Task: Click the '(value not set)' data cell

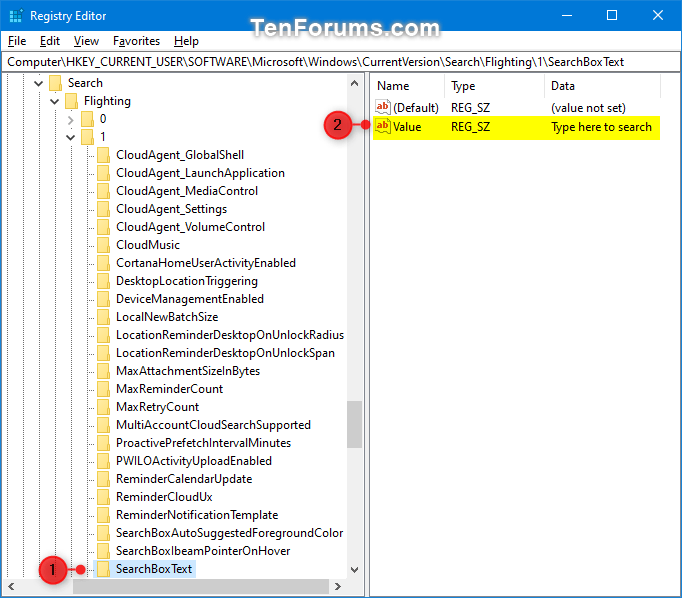Action: coord(588,108)
